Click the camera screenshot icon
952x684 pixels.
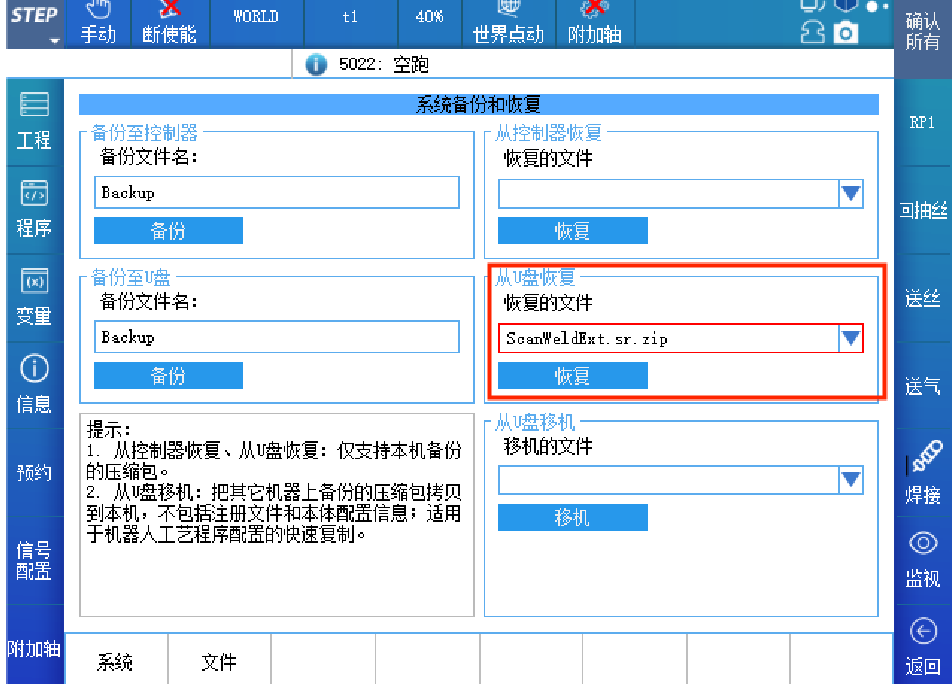coord(846,33)
